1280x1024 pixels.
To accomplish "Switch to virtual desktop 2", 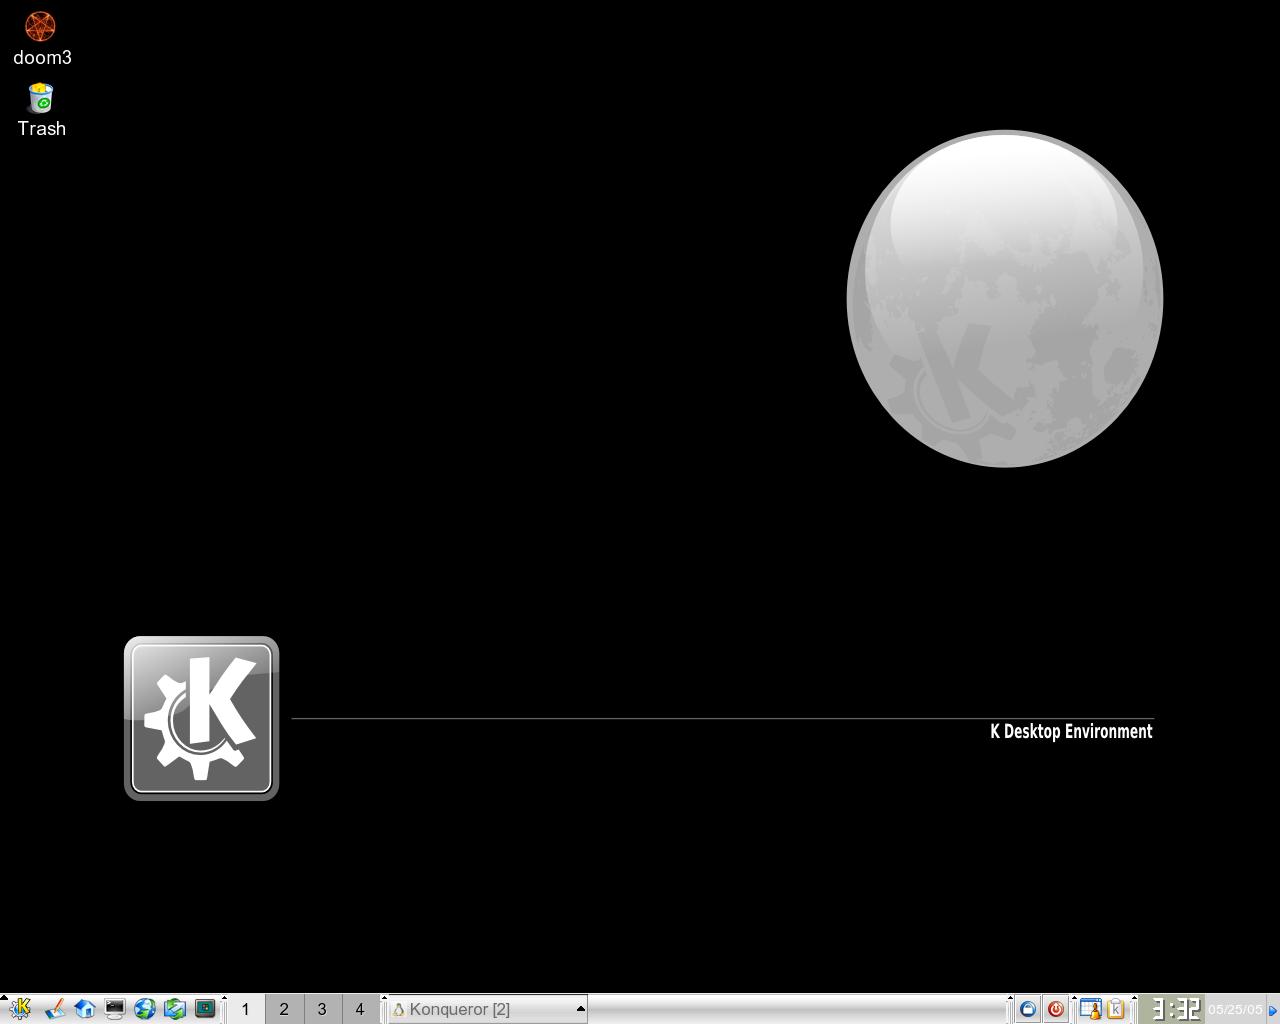I will coord(284,1009).
